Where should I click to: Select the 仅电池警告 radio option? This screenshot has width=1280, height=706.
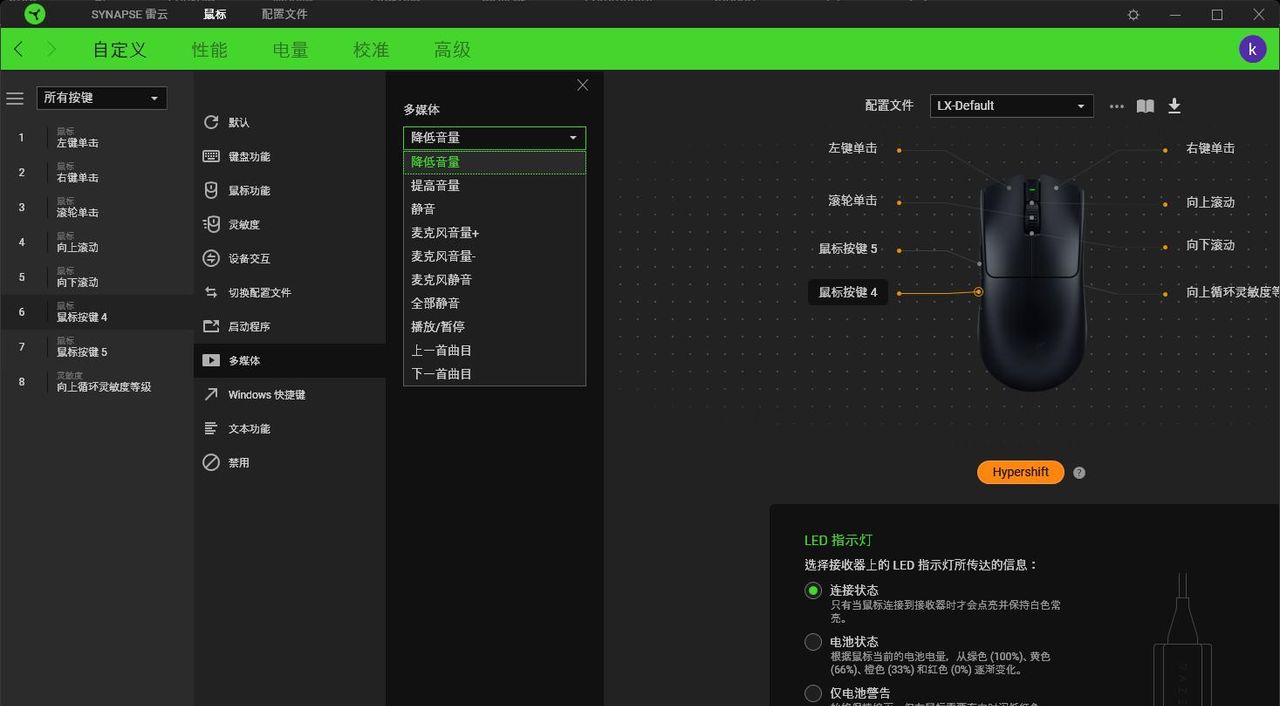pyautogui.click(x=813, y=693)
